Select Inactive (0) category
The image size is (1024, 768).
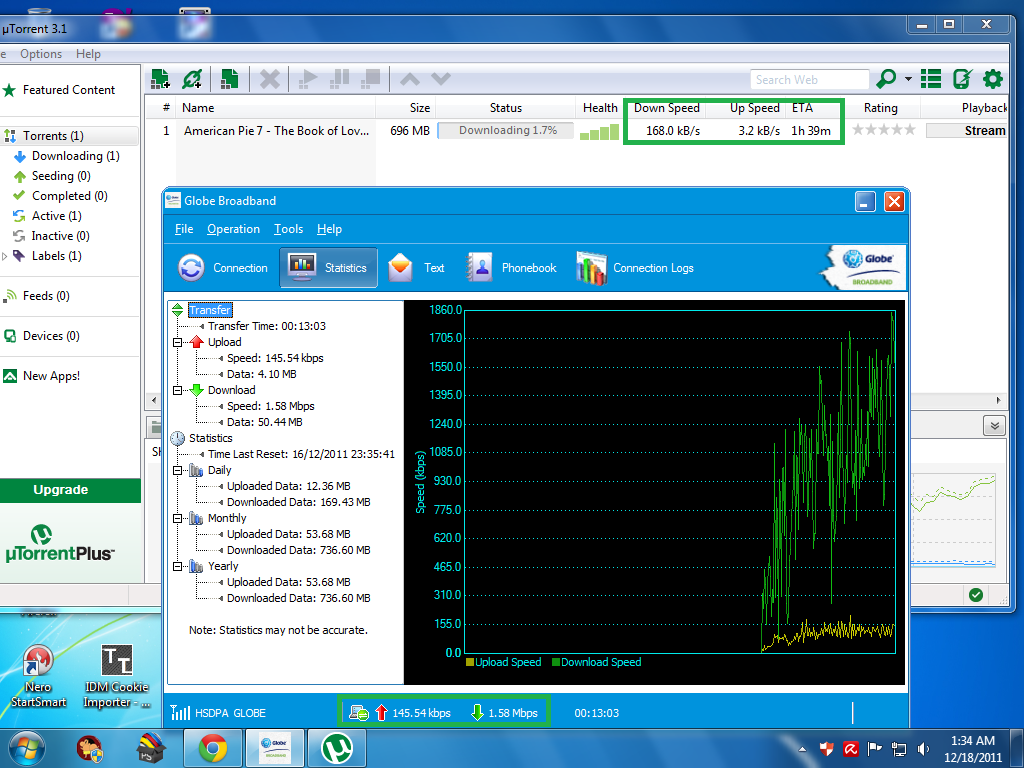click(x=60, y=236)
